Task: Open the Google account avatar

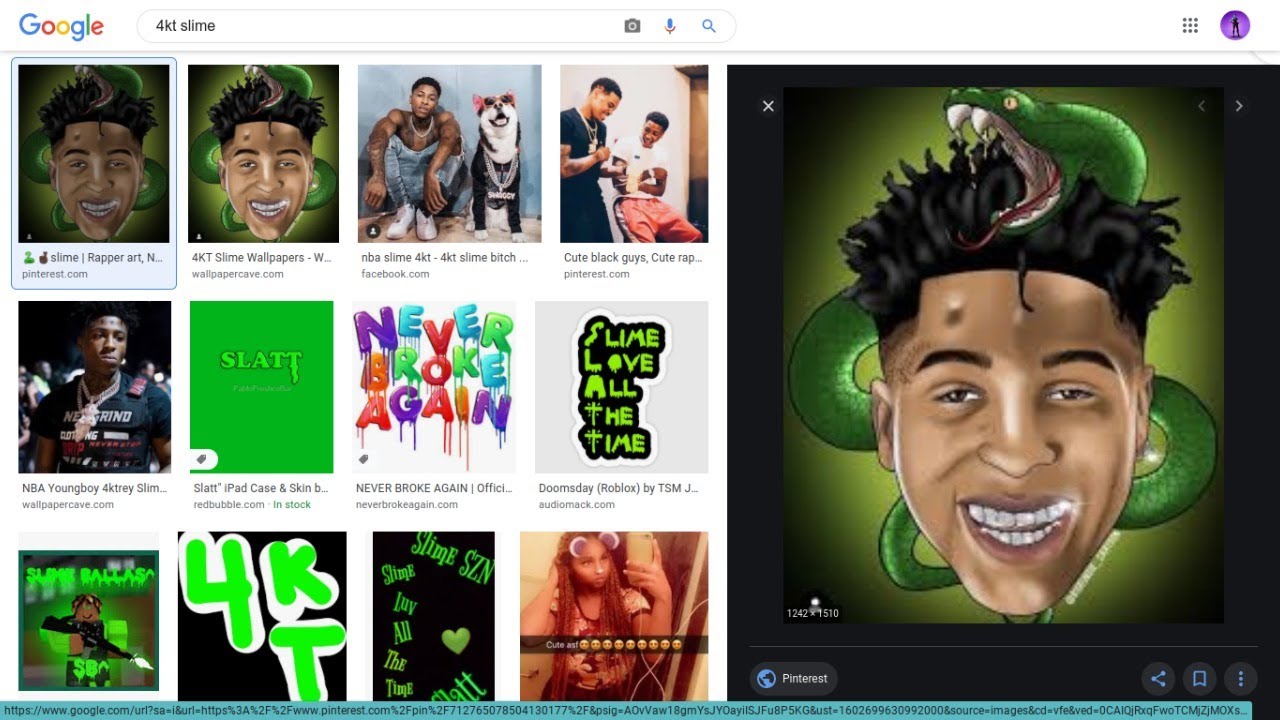Action: tap(1235, 26)
